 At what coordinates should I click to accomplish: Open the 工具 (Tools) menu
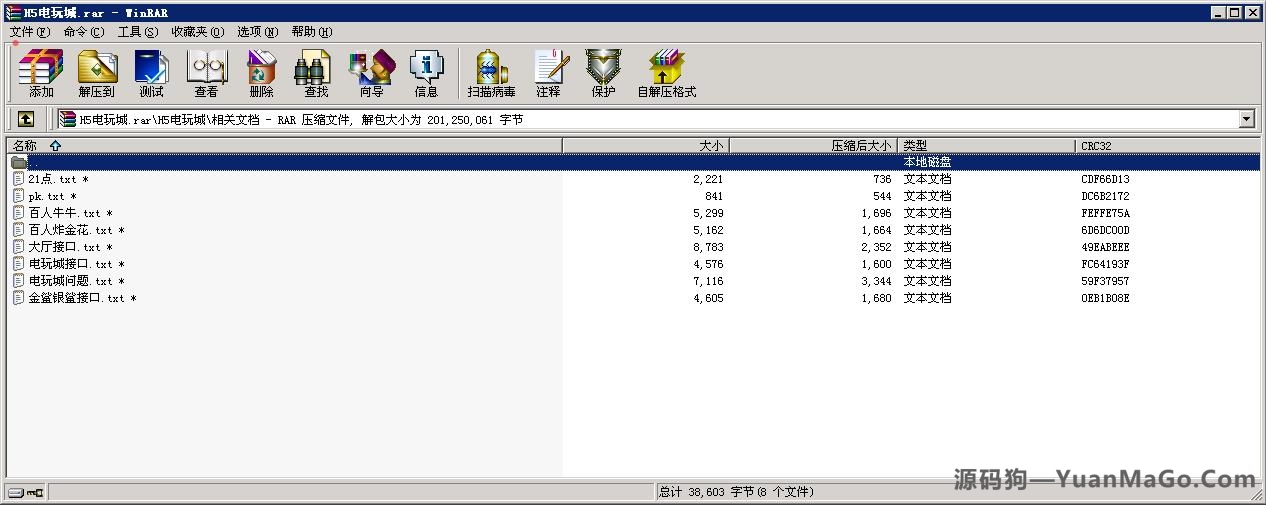[137, 32]
